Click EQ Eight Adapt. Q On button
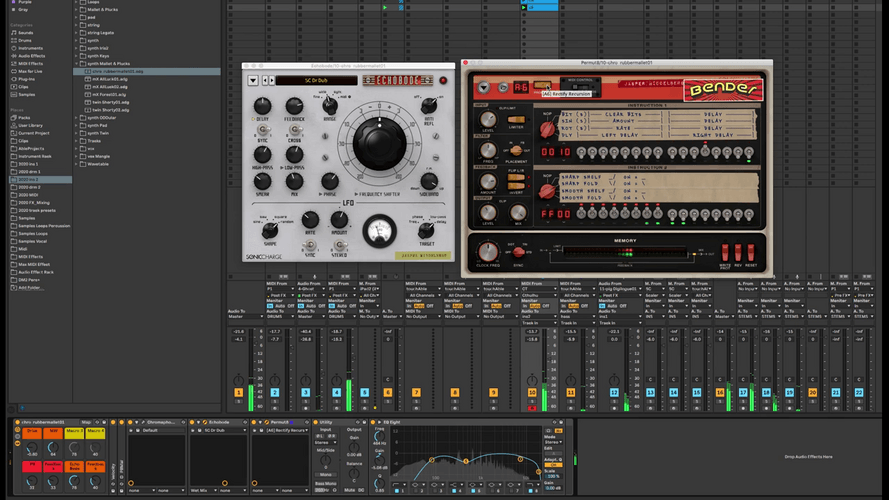 pos(553,465)
